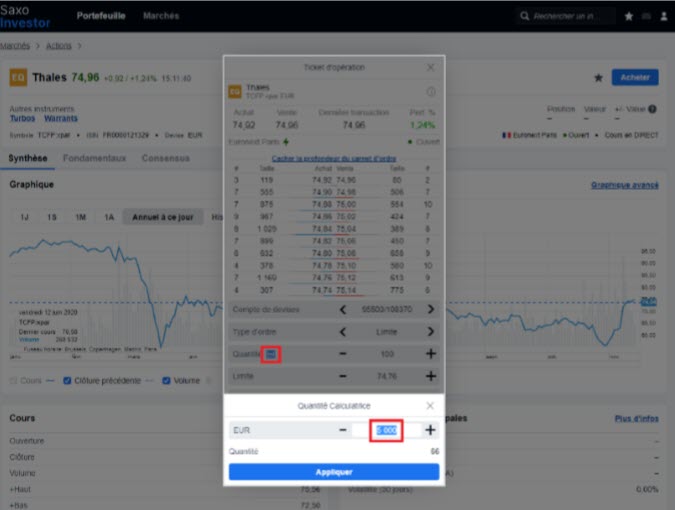Click the Appliquer button
This screenshot has height=510, width=675.
coord(334,472)
